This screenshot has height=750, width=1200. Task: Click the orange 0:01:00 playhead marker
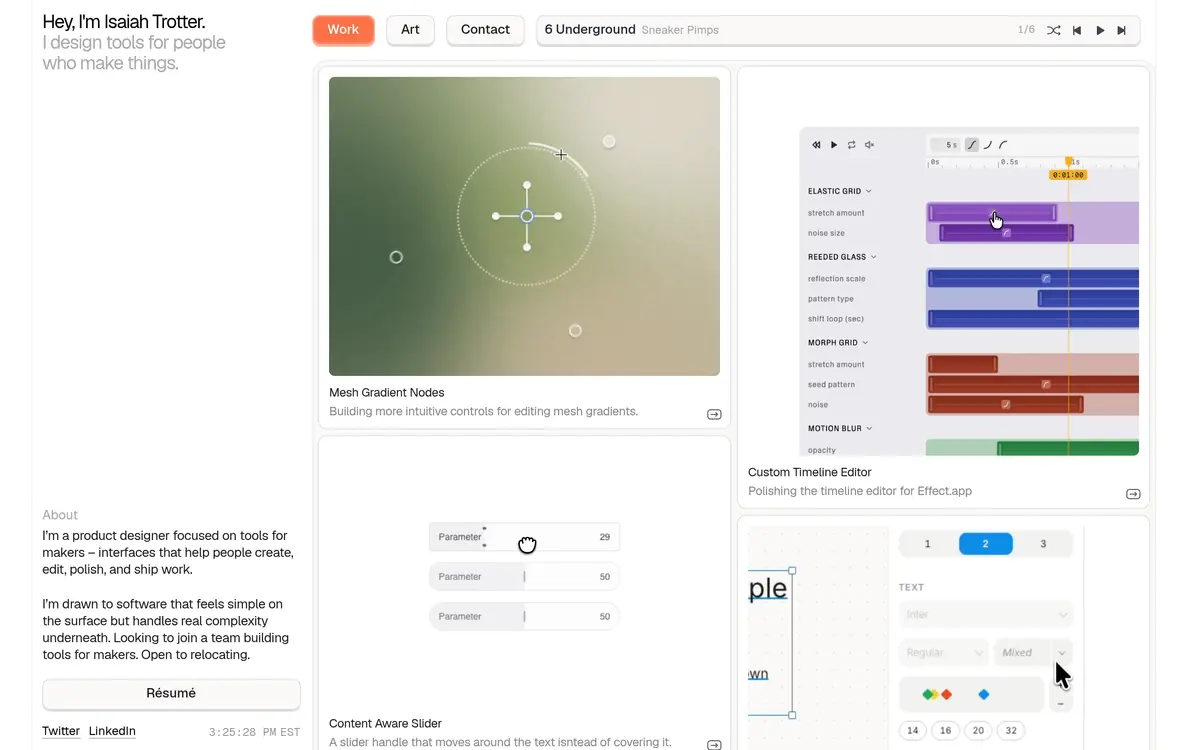(1068, 174)
